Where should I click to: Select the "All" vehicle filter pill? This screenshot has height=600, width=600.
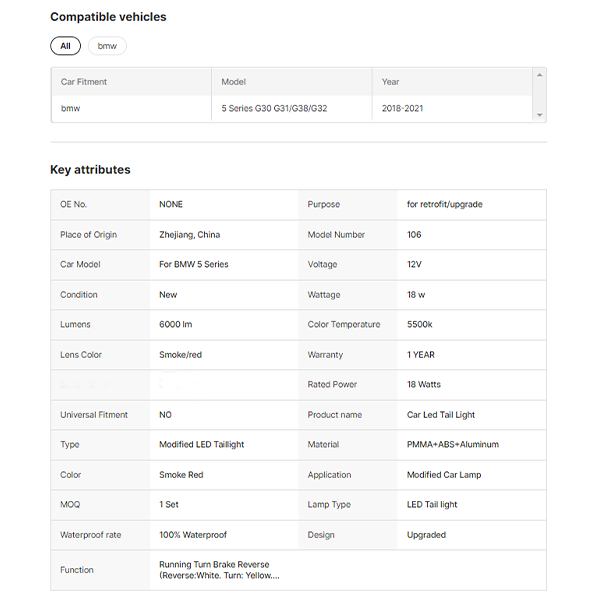click(x=65, y=46)
